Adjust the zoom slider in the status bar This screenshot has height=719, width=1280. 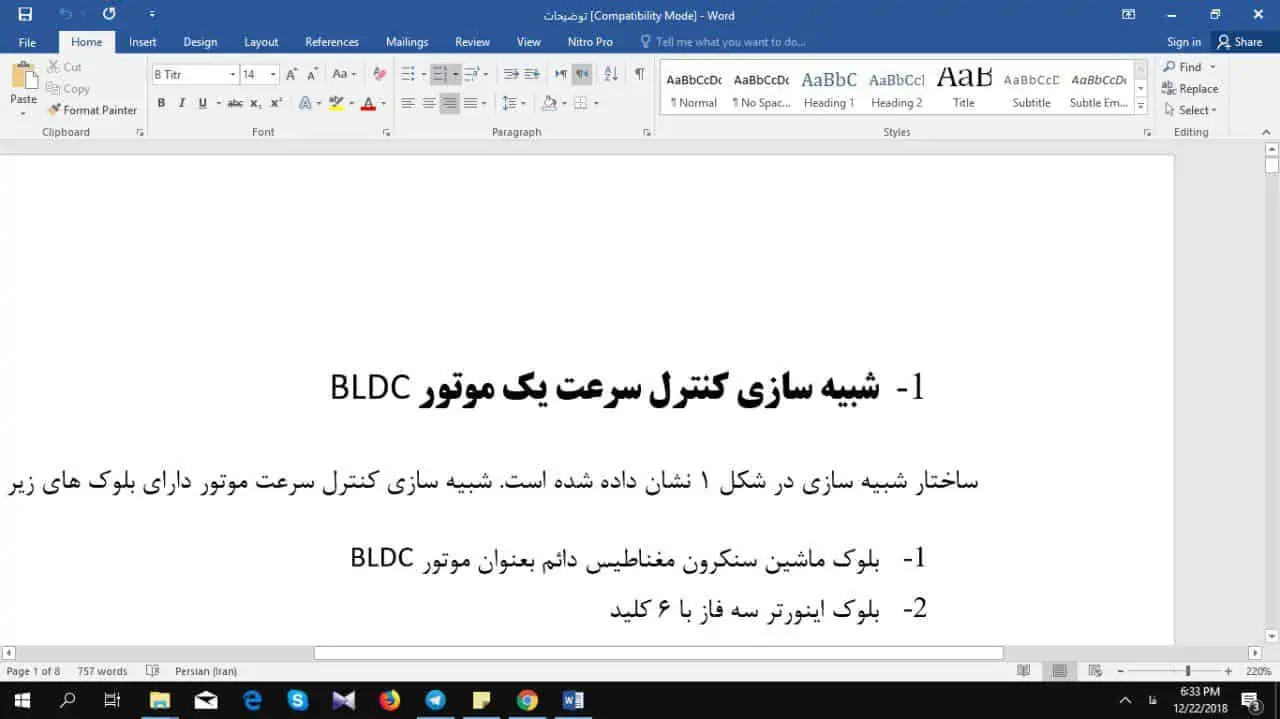point(1188,671)
